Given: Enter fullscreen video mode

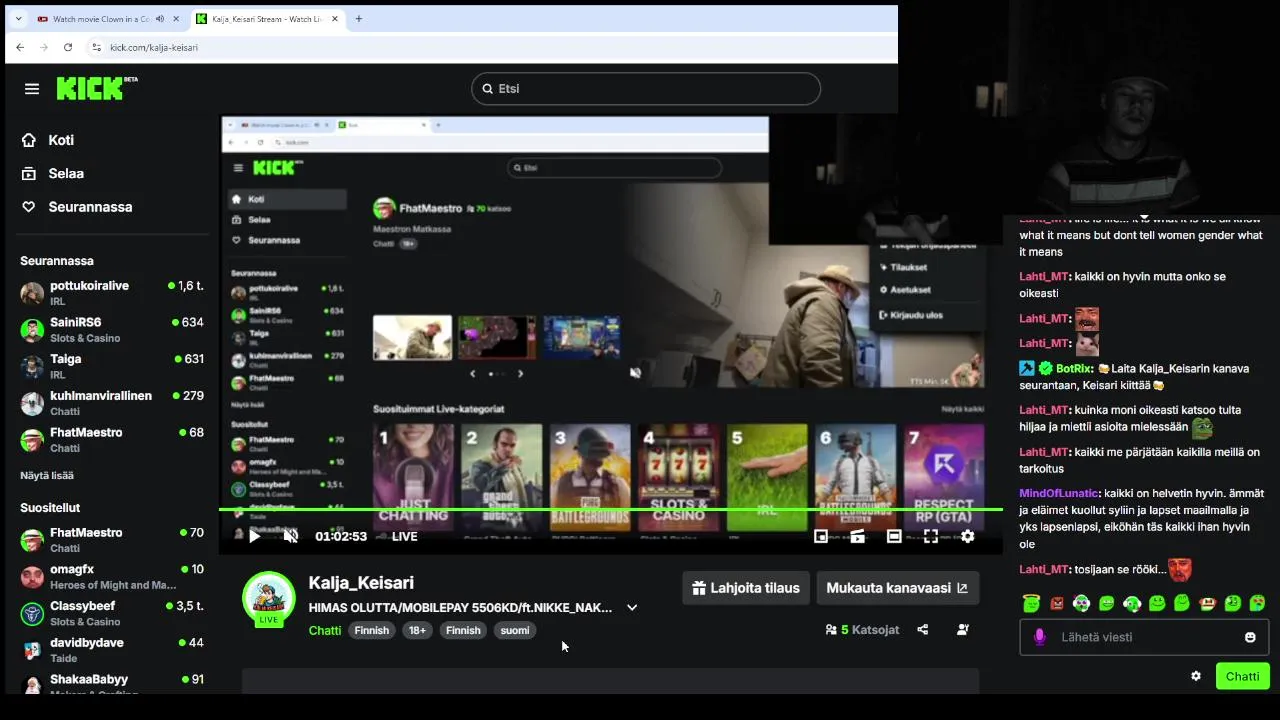Looking at the screenshot, I should pyautogui.click(x=931, y=536).
